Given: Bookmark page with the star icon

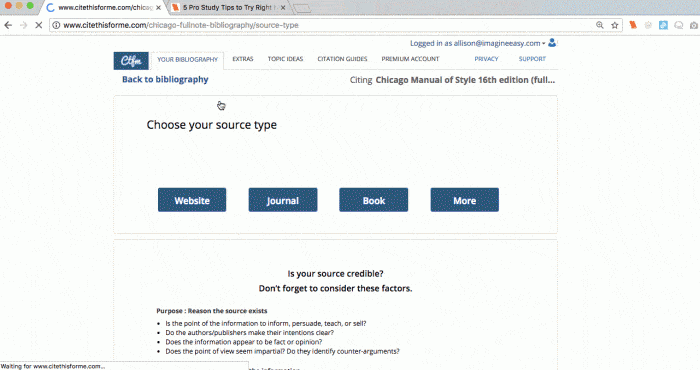Looking at the screenshot, I should pyautogui.click(x=615, y=25).
